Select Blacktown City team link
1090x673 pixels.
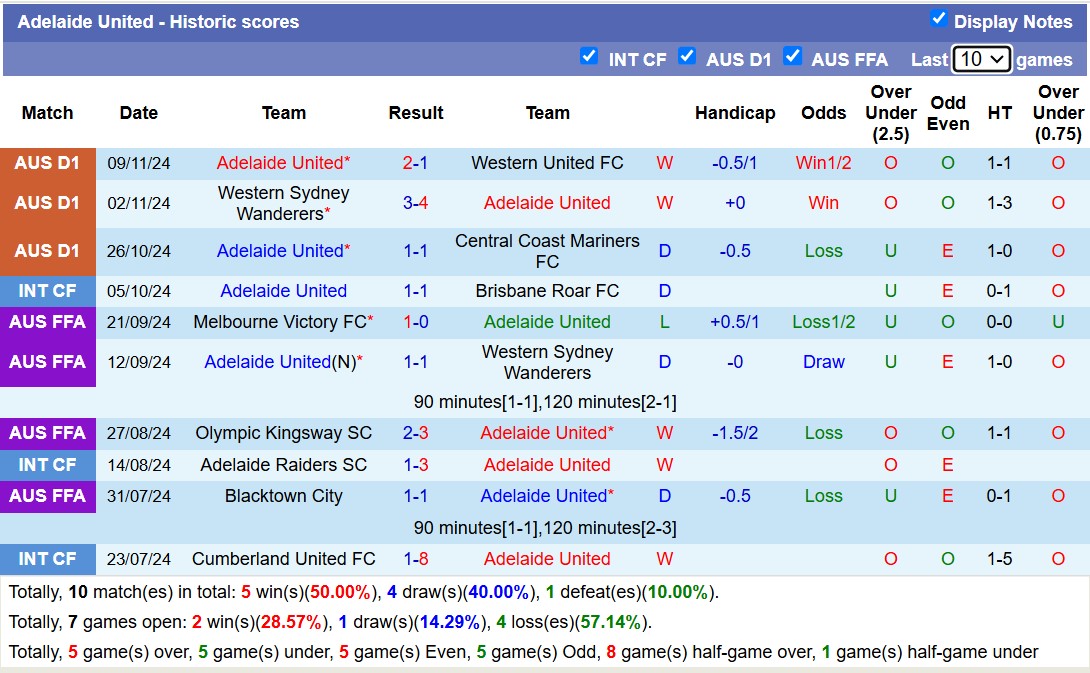click(283, 496)
